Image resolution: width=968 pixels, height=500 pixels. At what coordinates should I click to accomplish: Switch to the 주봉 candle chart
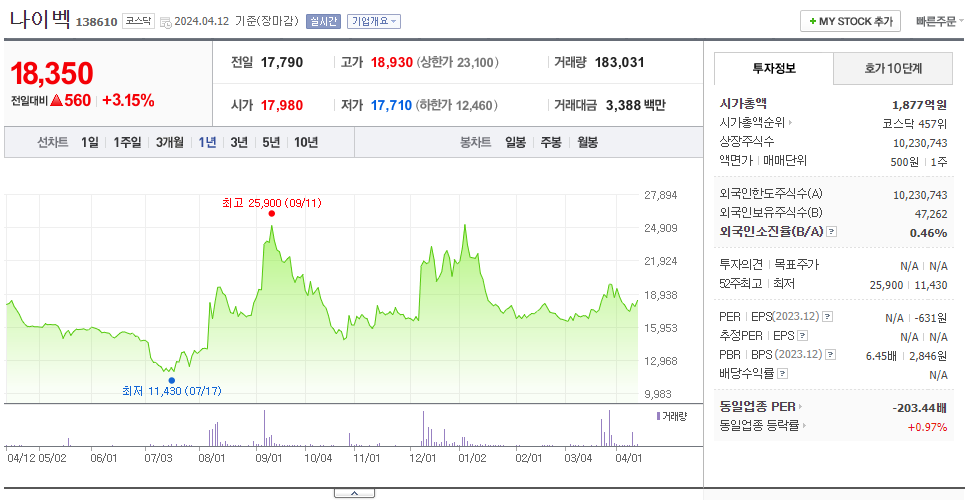[551, 143]
